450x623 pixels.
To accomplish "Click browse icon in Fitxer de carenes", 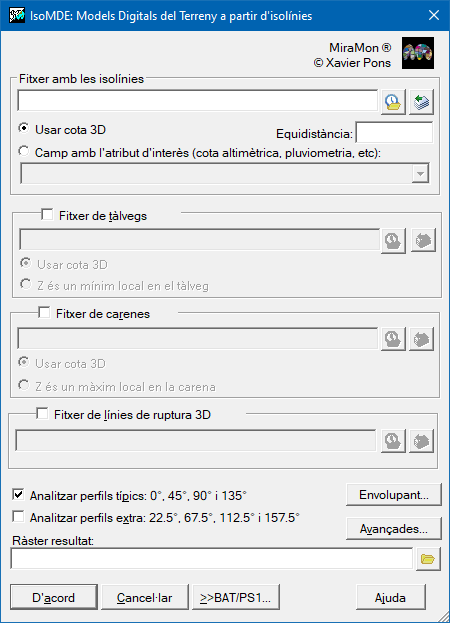I will point(421,339).
